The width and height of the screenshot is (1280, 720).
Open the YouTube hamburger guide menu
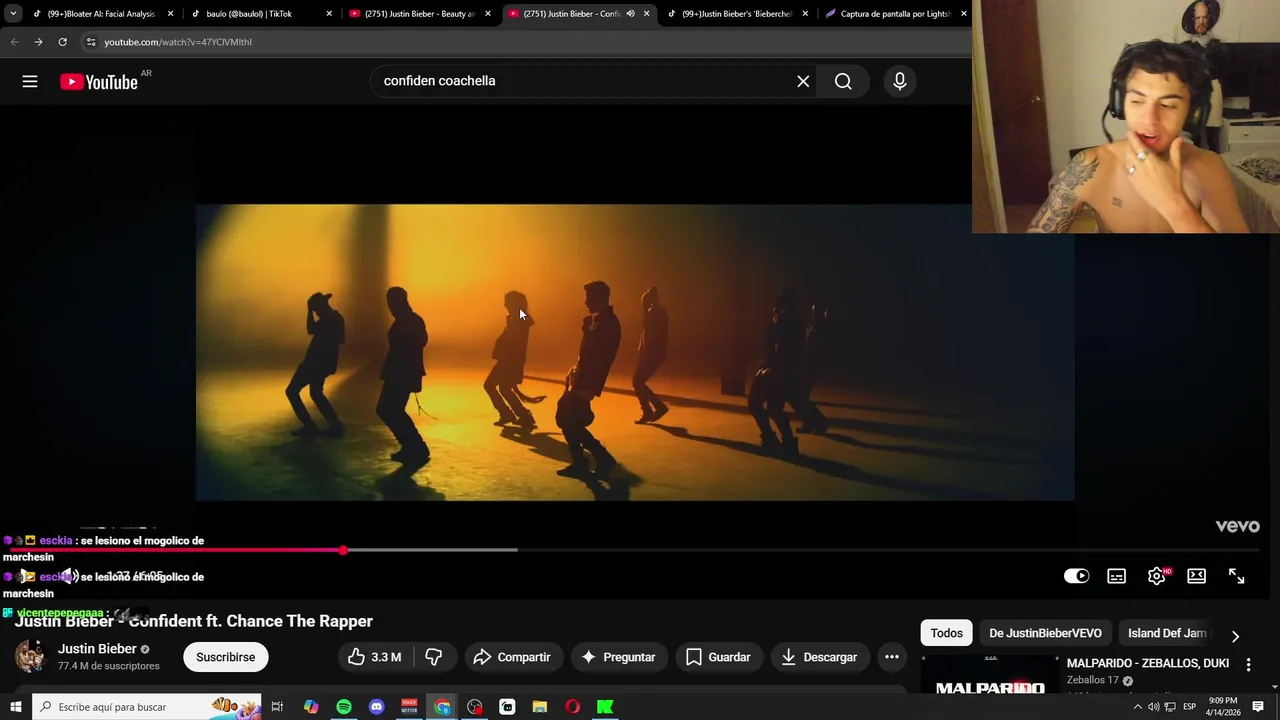[x=30, y=82]
